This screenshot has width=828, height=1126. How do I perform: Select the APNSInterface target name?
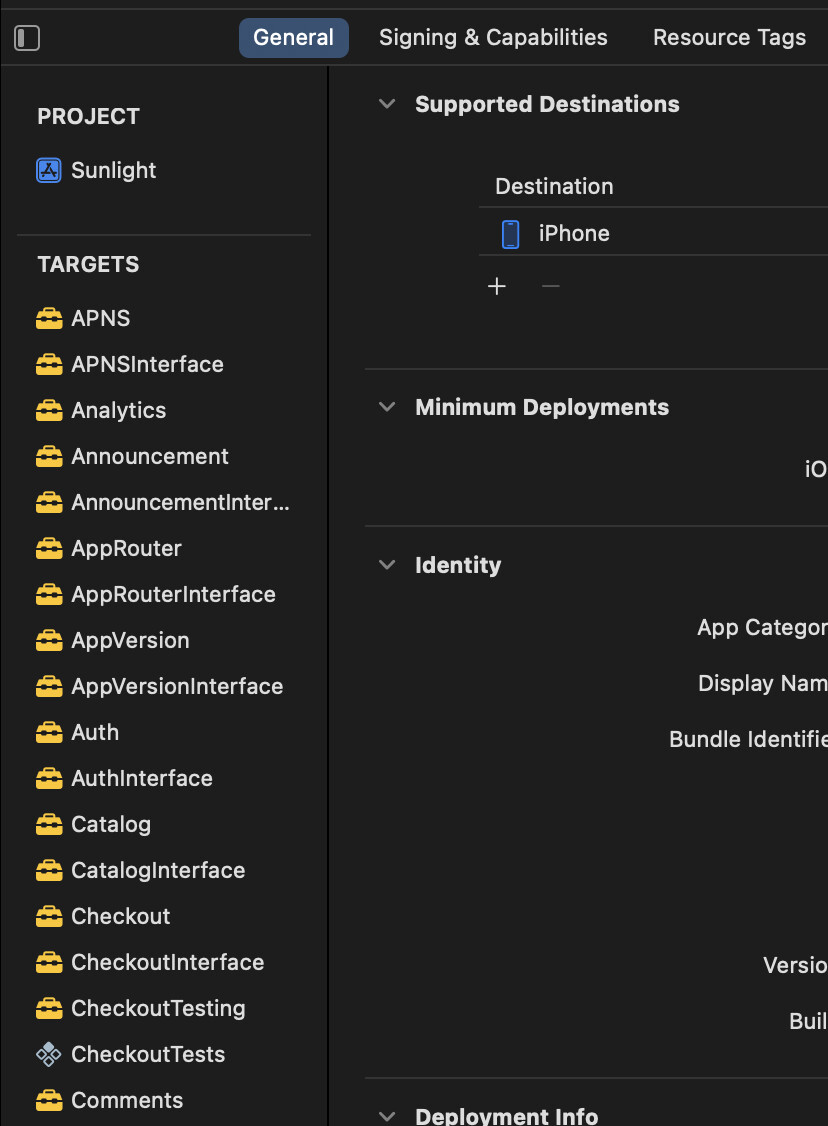coord(147,364)
